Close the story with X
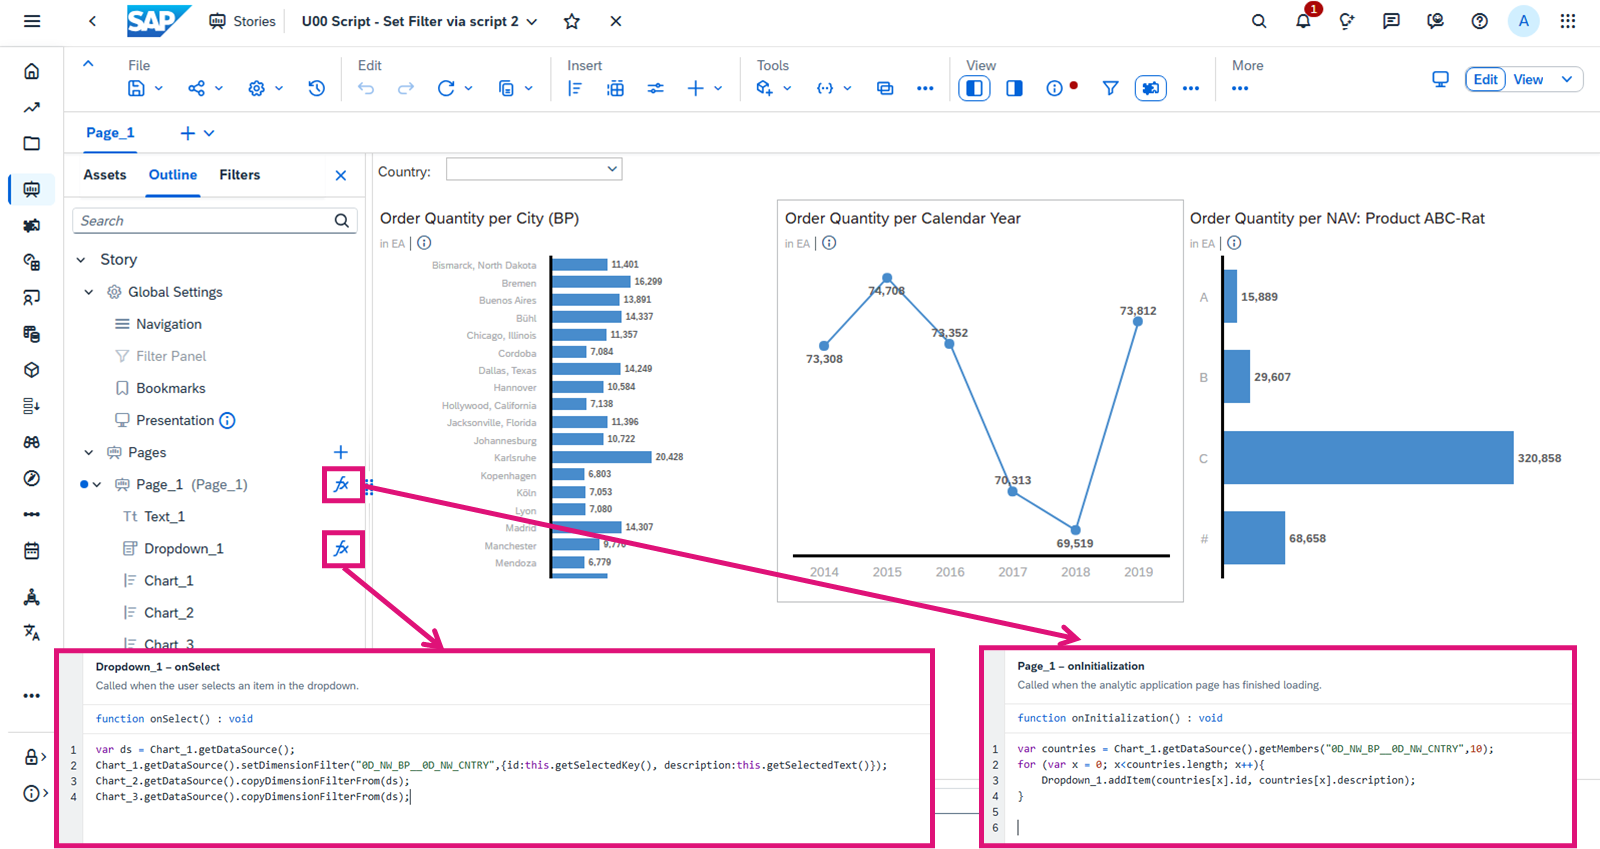This screenshot has height=849, width=1600. 616,21
